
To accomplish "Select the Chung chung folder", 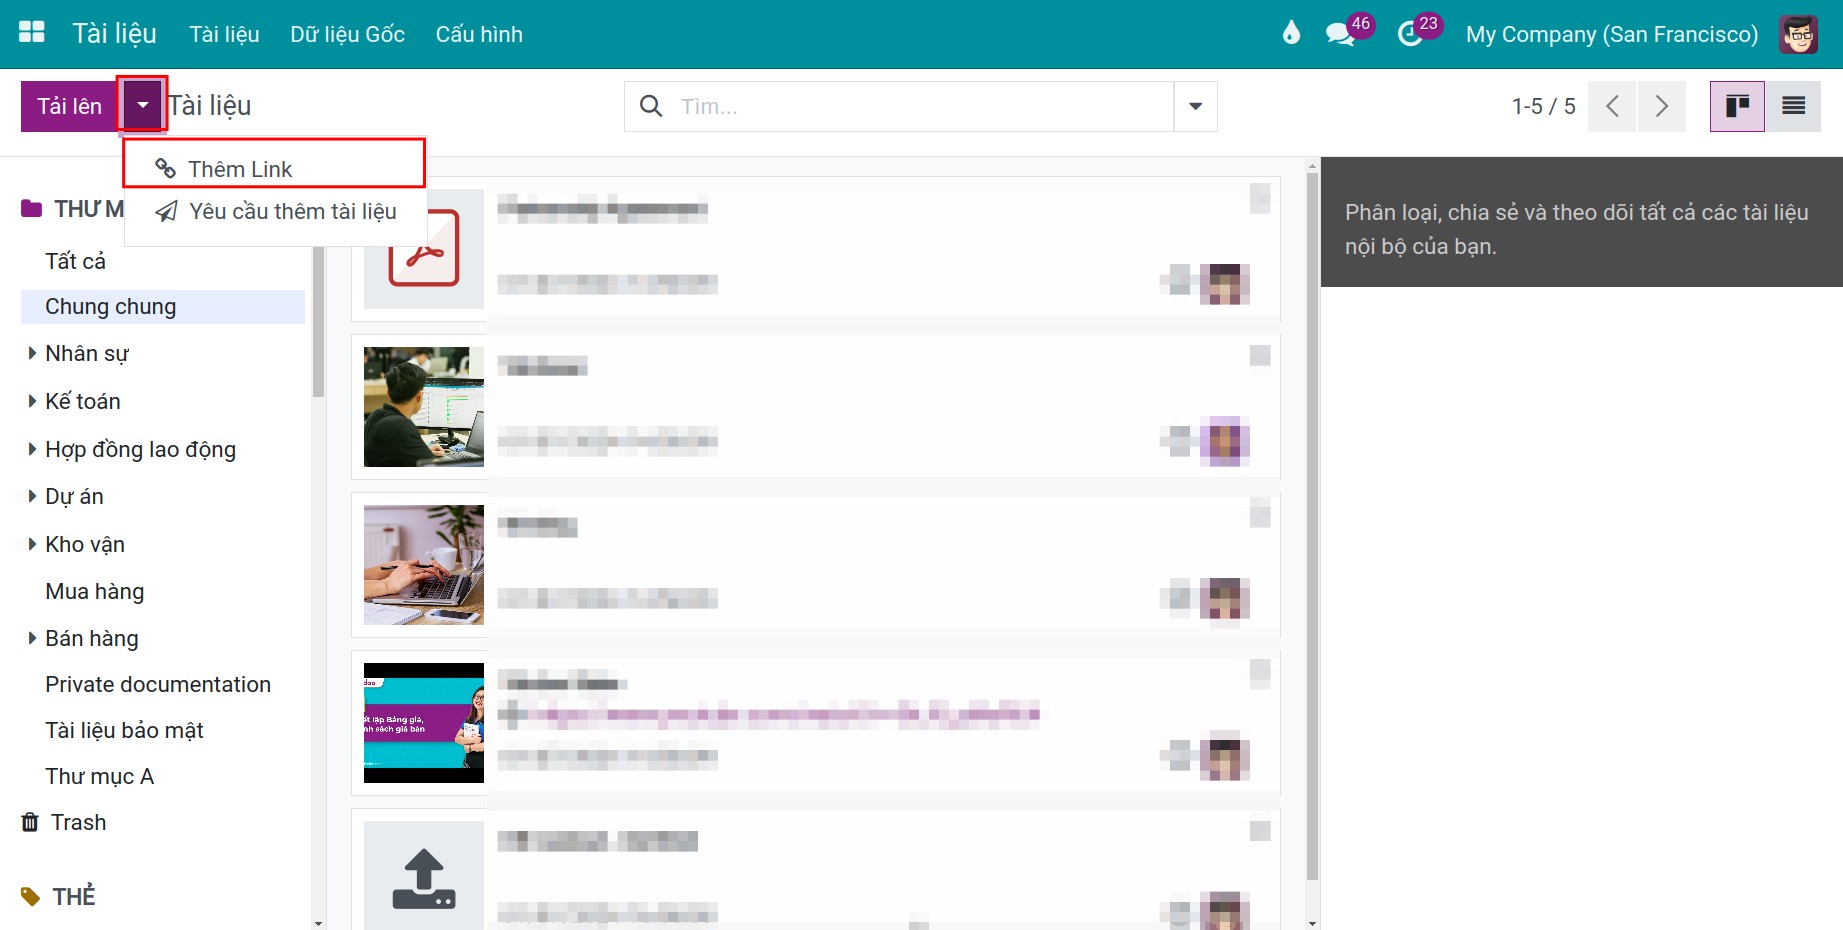I will click(x=163, y=307).
